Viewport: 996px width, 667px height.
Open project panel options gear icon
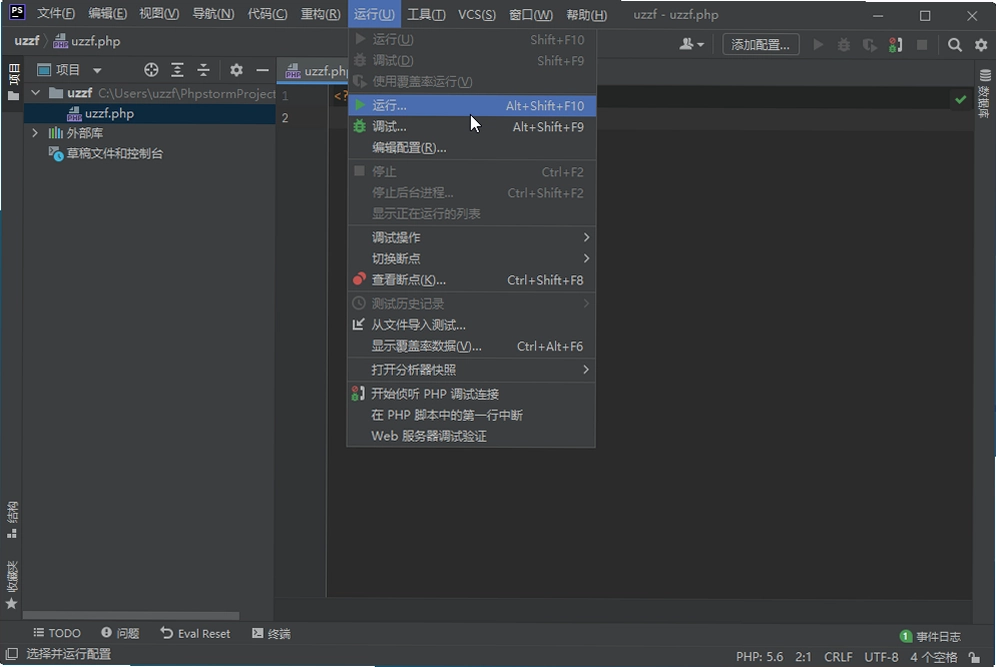pos(236,70)
